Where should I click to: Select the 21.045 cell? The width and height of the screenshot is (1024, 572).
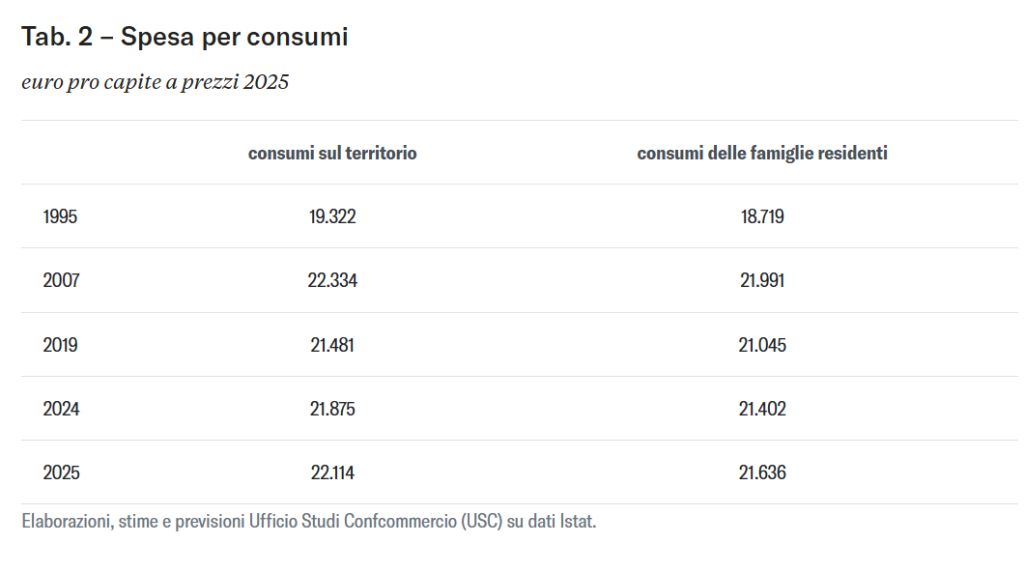[762, 345]
